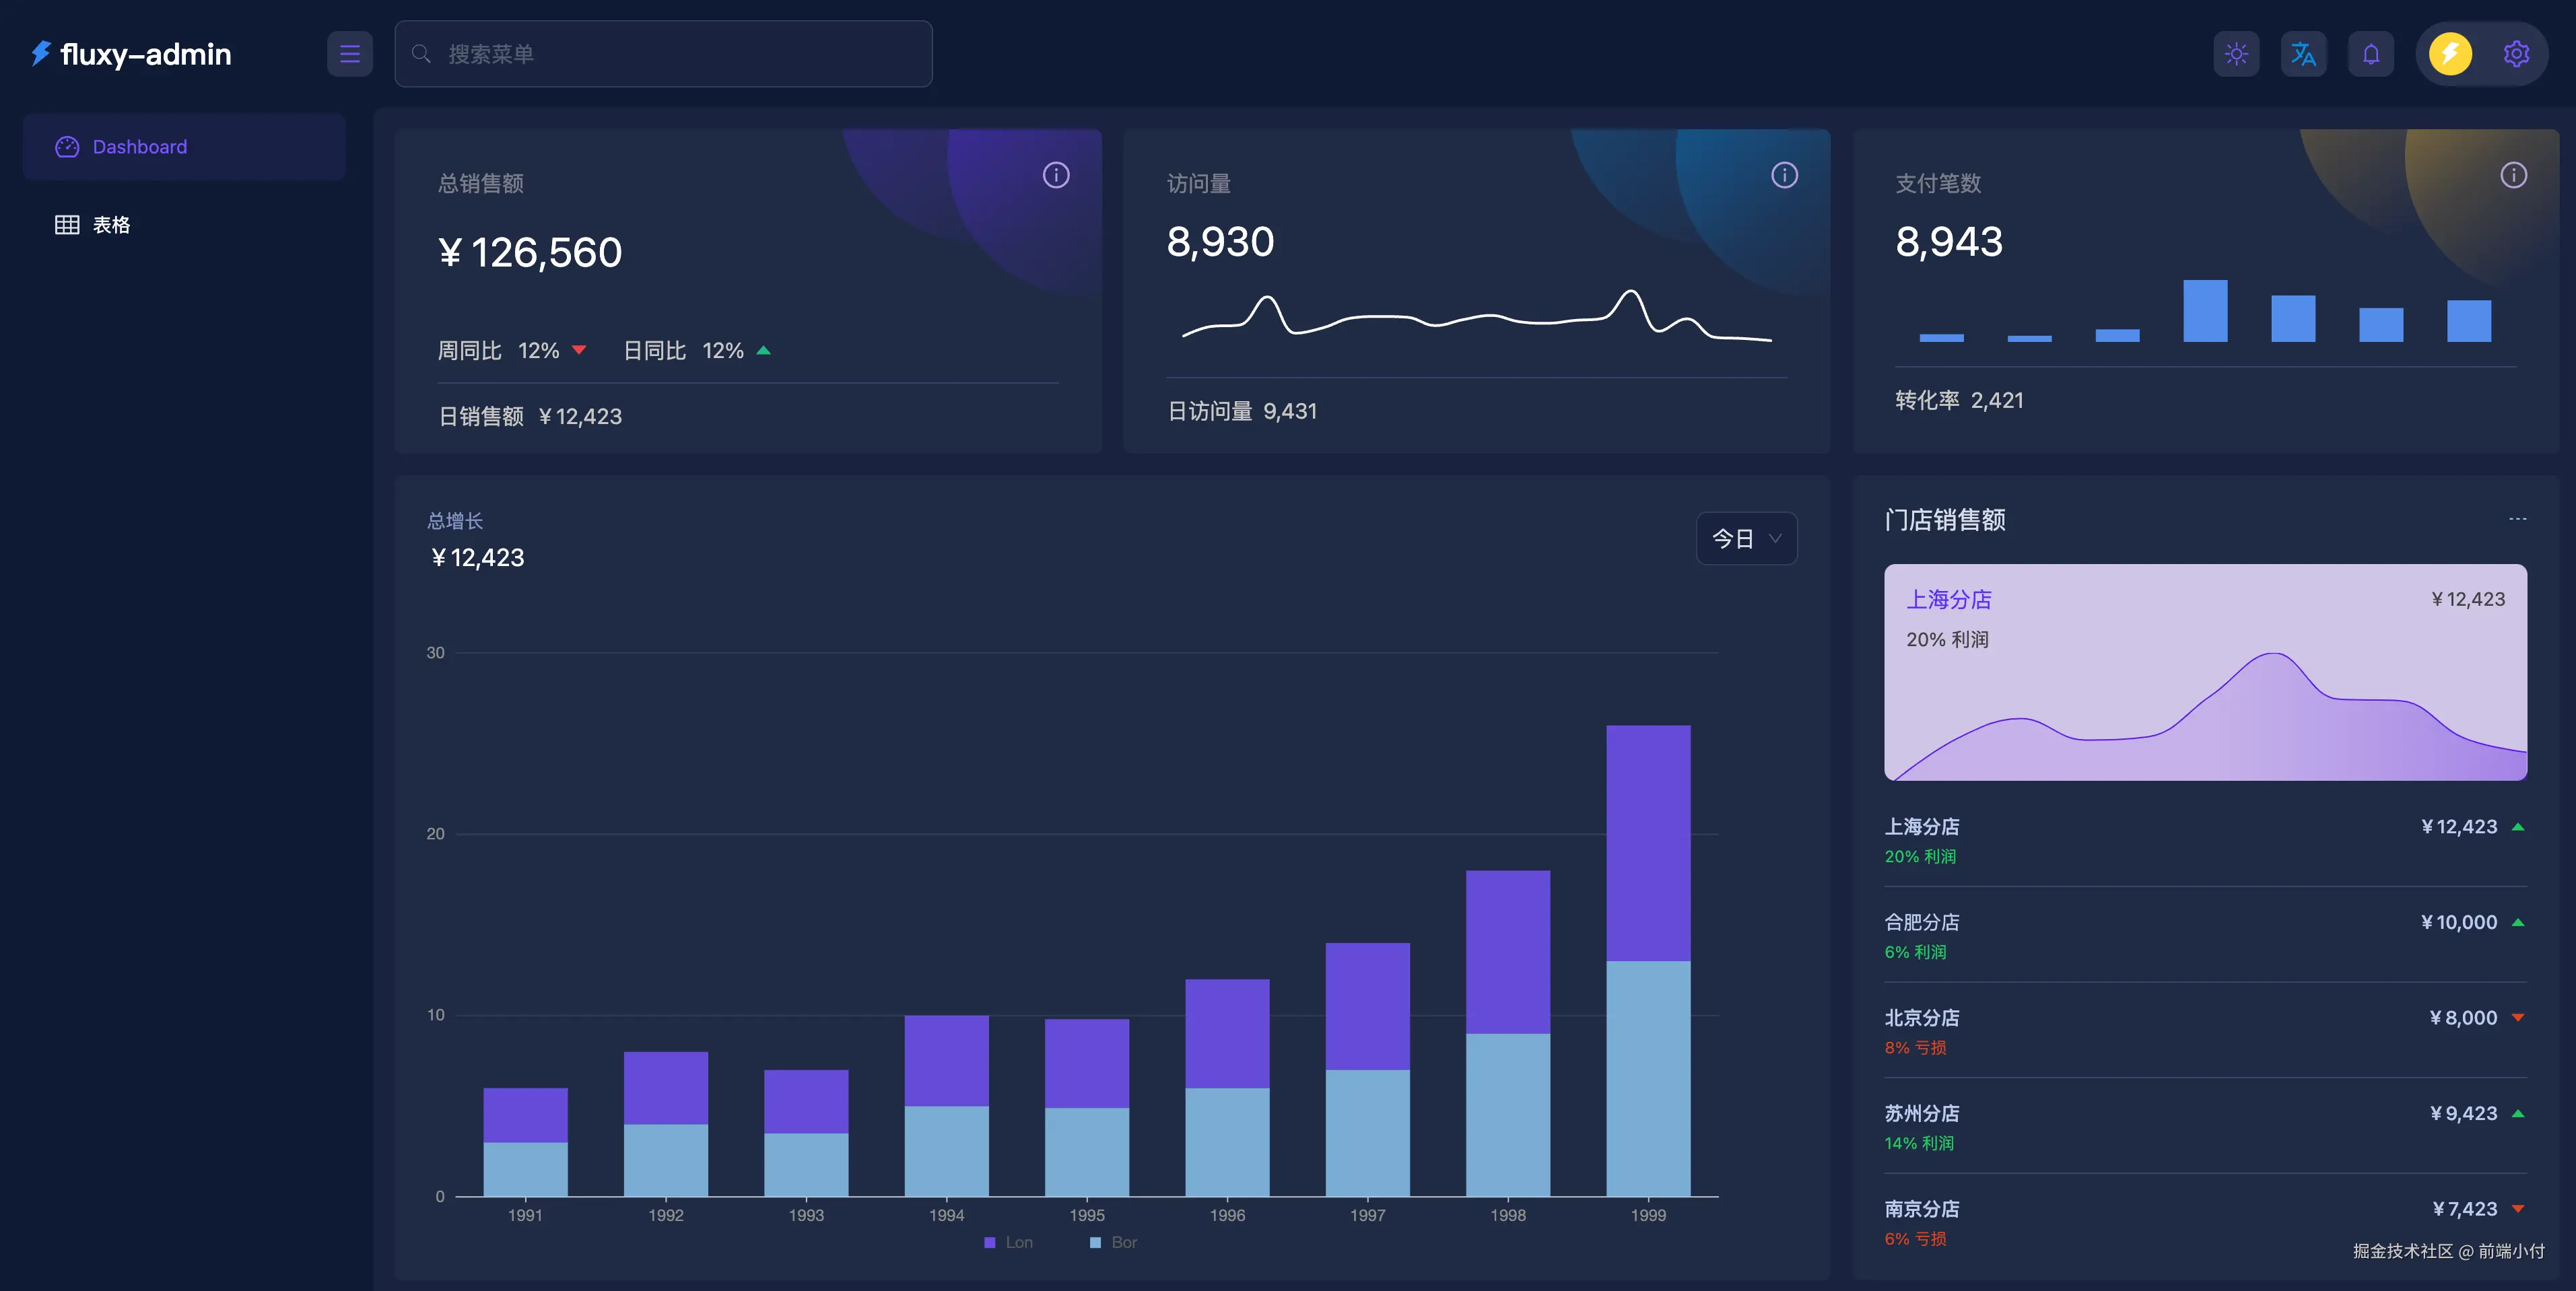Toggle the Lon series in chart legend
The image size is (2576, 1291).
[x=1009, y=1242]
